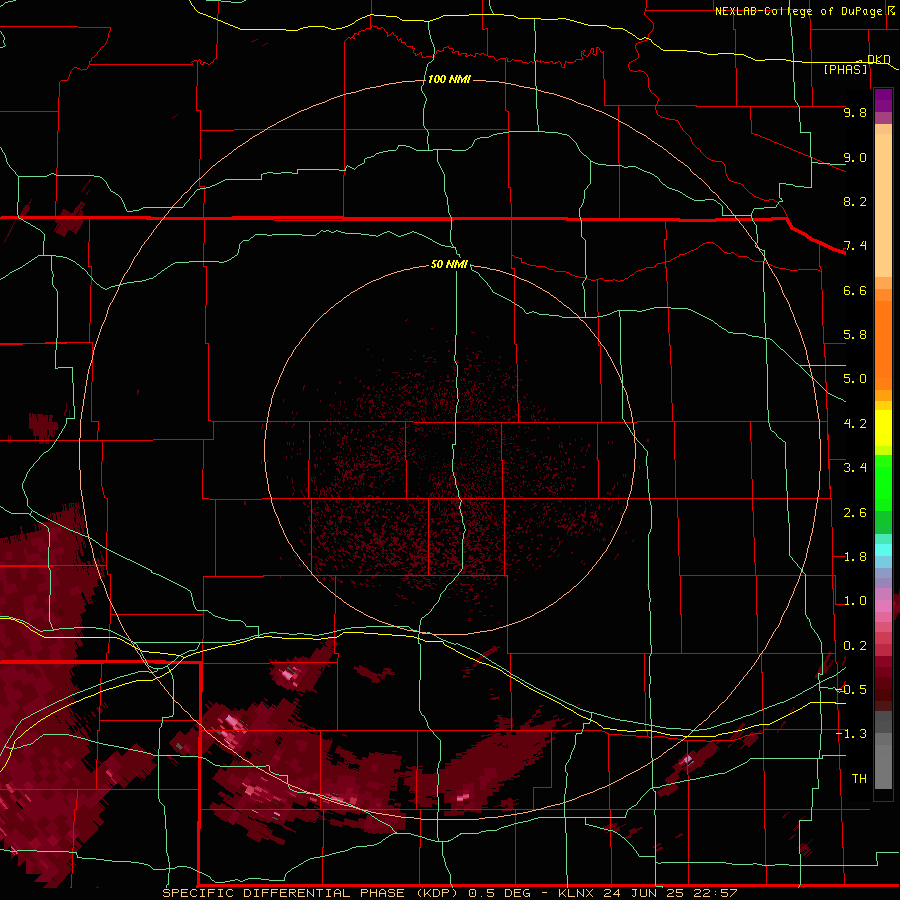Click the 1.0 value on the color scale
The image size is (900, 900).
coord(855,601)
